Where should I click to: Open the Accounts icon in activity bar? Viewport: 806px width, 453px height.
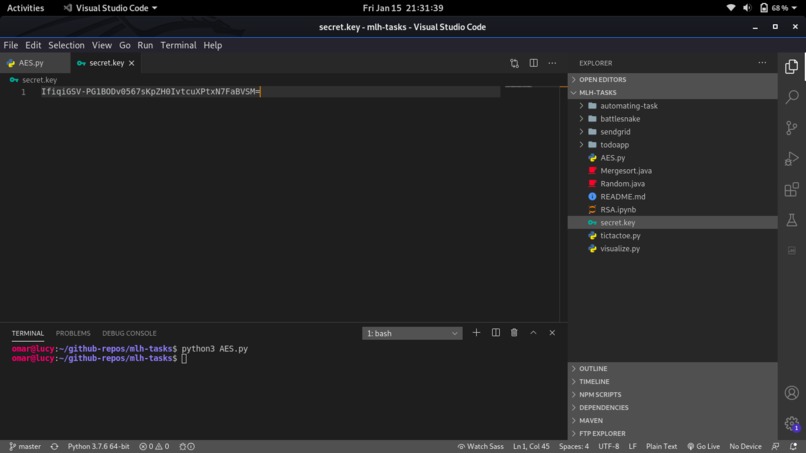click(x=792, y=393)
